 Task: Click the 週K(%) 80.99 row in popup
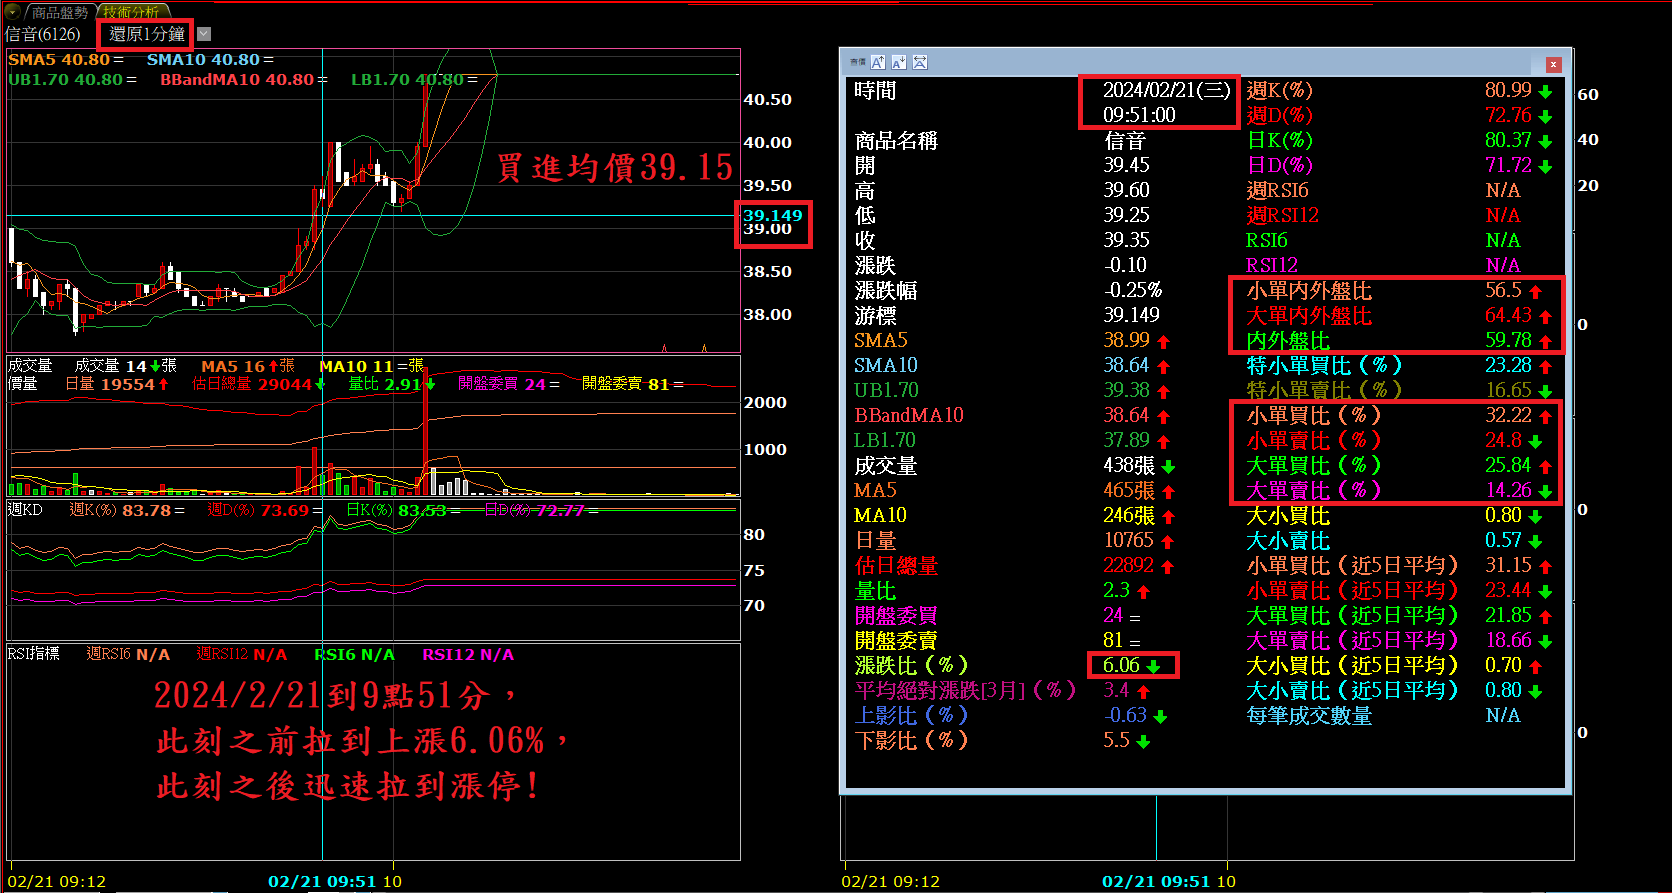(1399, 90)
